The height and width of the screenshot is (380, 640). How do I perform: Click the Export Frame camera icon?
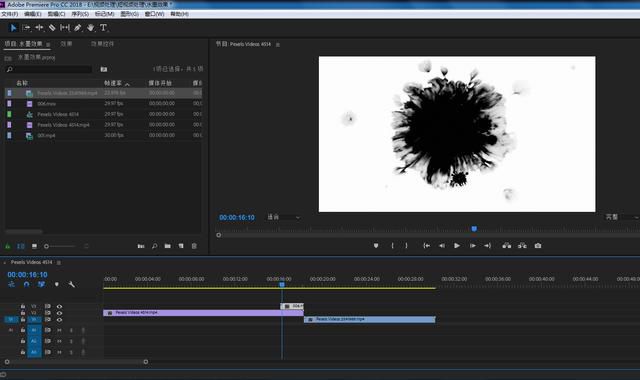(x=538, y=246)
